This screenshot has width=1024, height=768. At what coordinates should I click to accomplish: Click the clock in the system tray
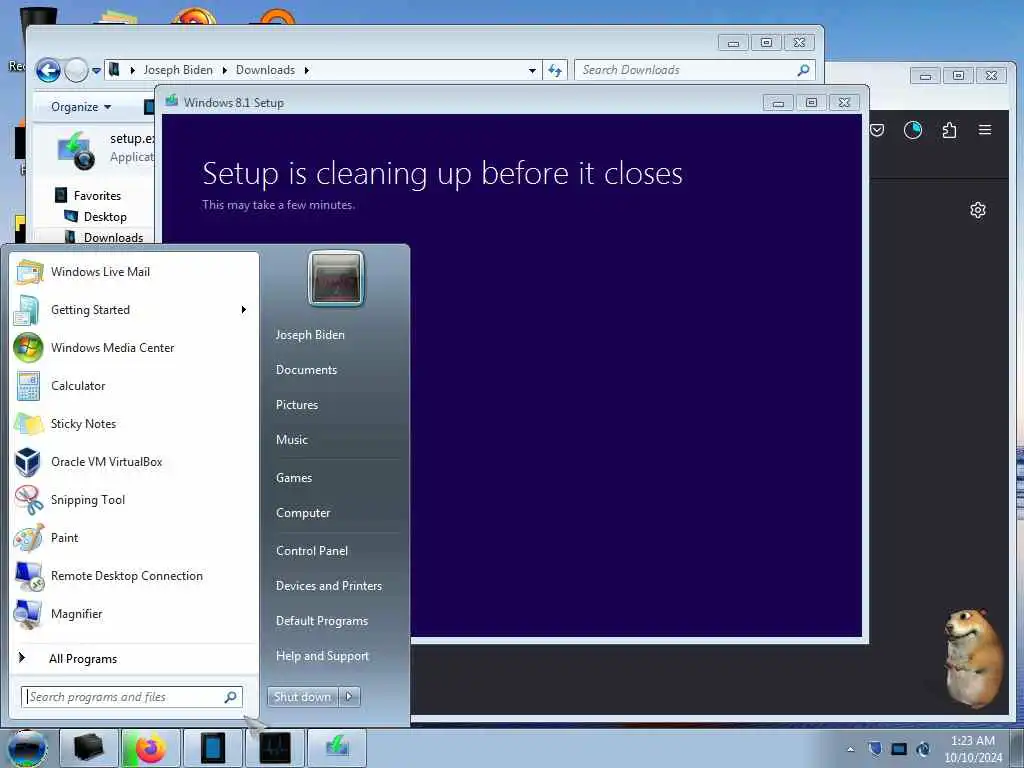coord(973,749)
